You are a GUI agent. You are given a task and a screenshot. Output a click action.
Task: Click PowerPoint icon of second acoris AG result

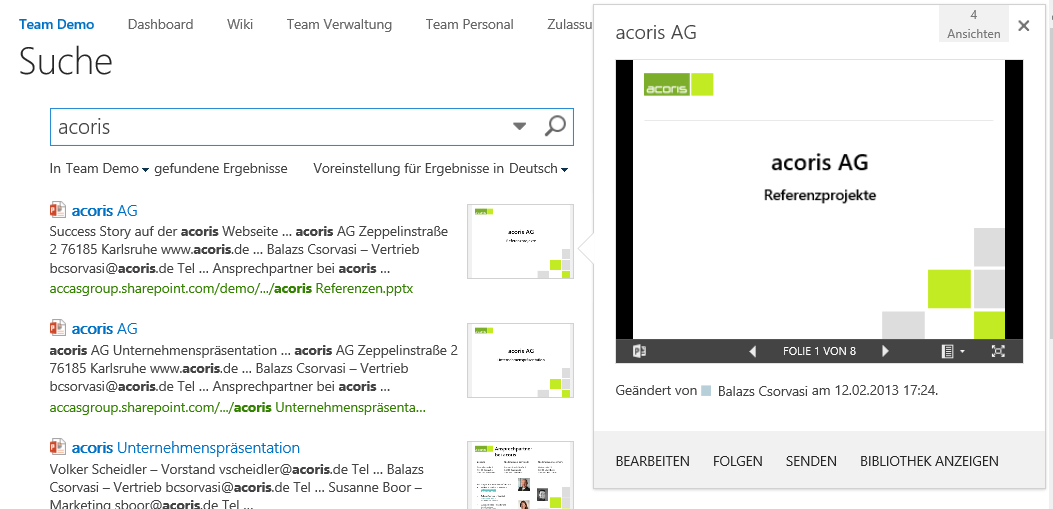(x=58, y=328)
